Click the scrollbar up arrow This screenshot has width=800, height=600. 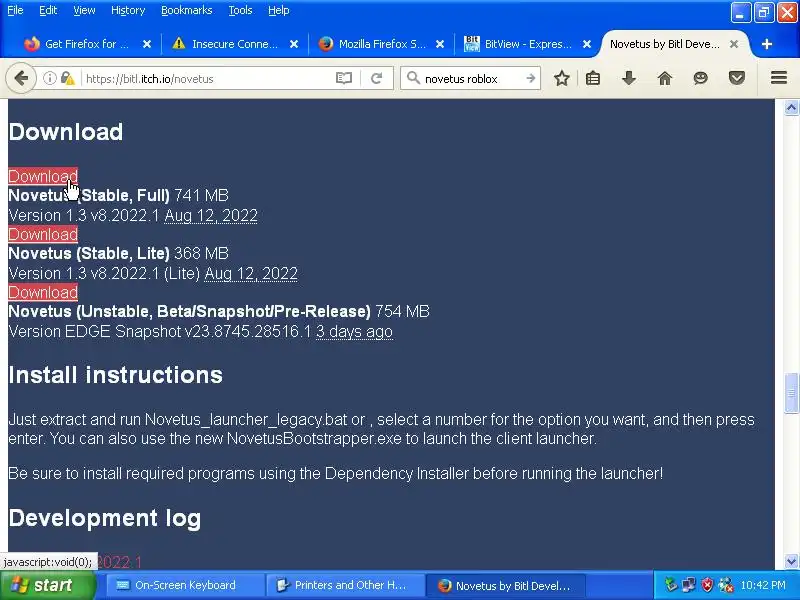pos(791,108)
